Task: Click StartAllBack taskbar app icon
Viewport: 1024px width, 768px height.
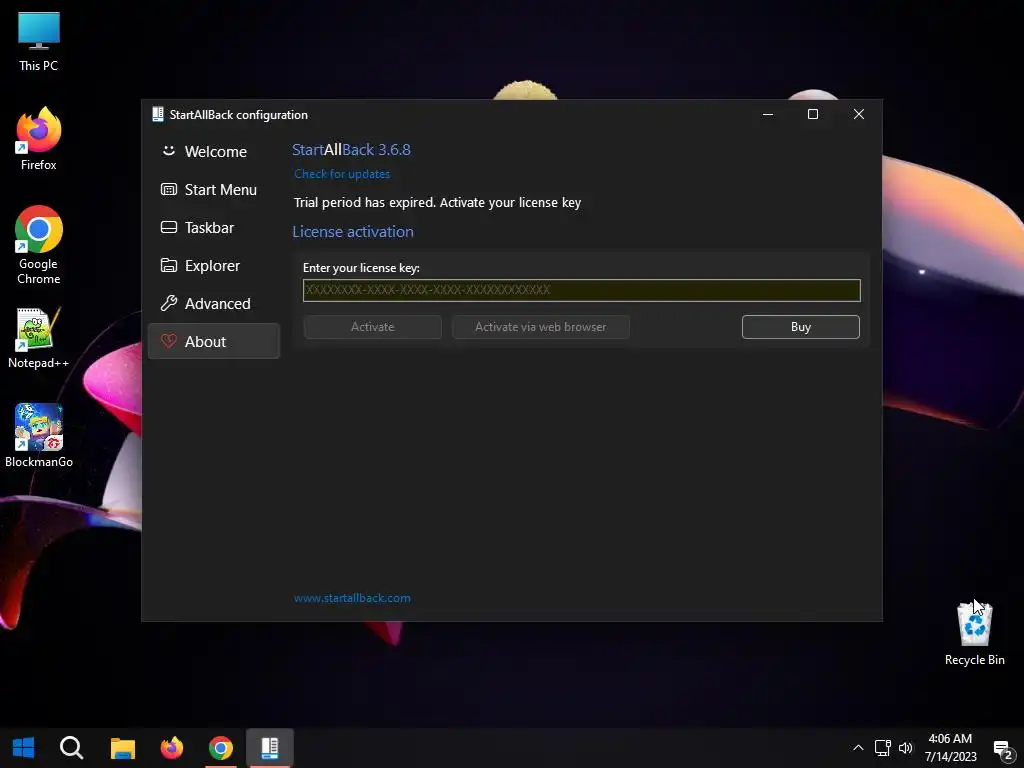Action: [x=270, y=748]
